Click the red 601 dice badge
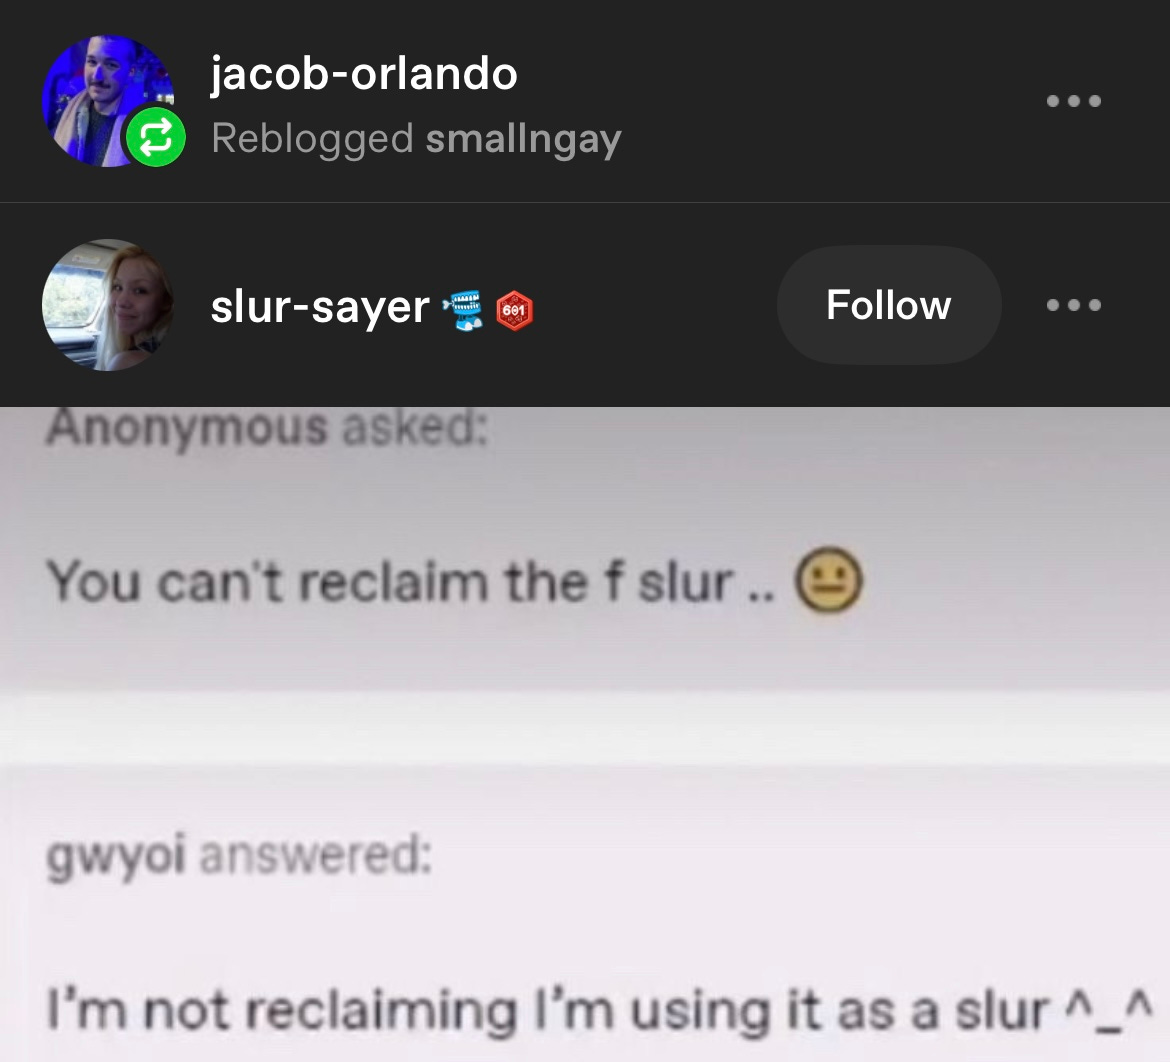Screen dimensions: 1170x1062 point(515,310)
